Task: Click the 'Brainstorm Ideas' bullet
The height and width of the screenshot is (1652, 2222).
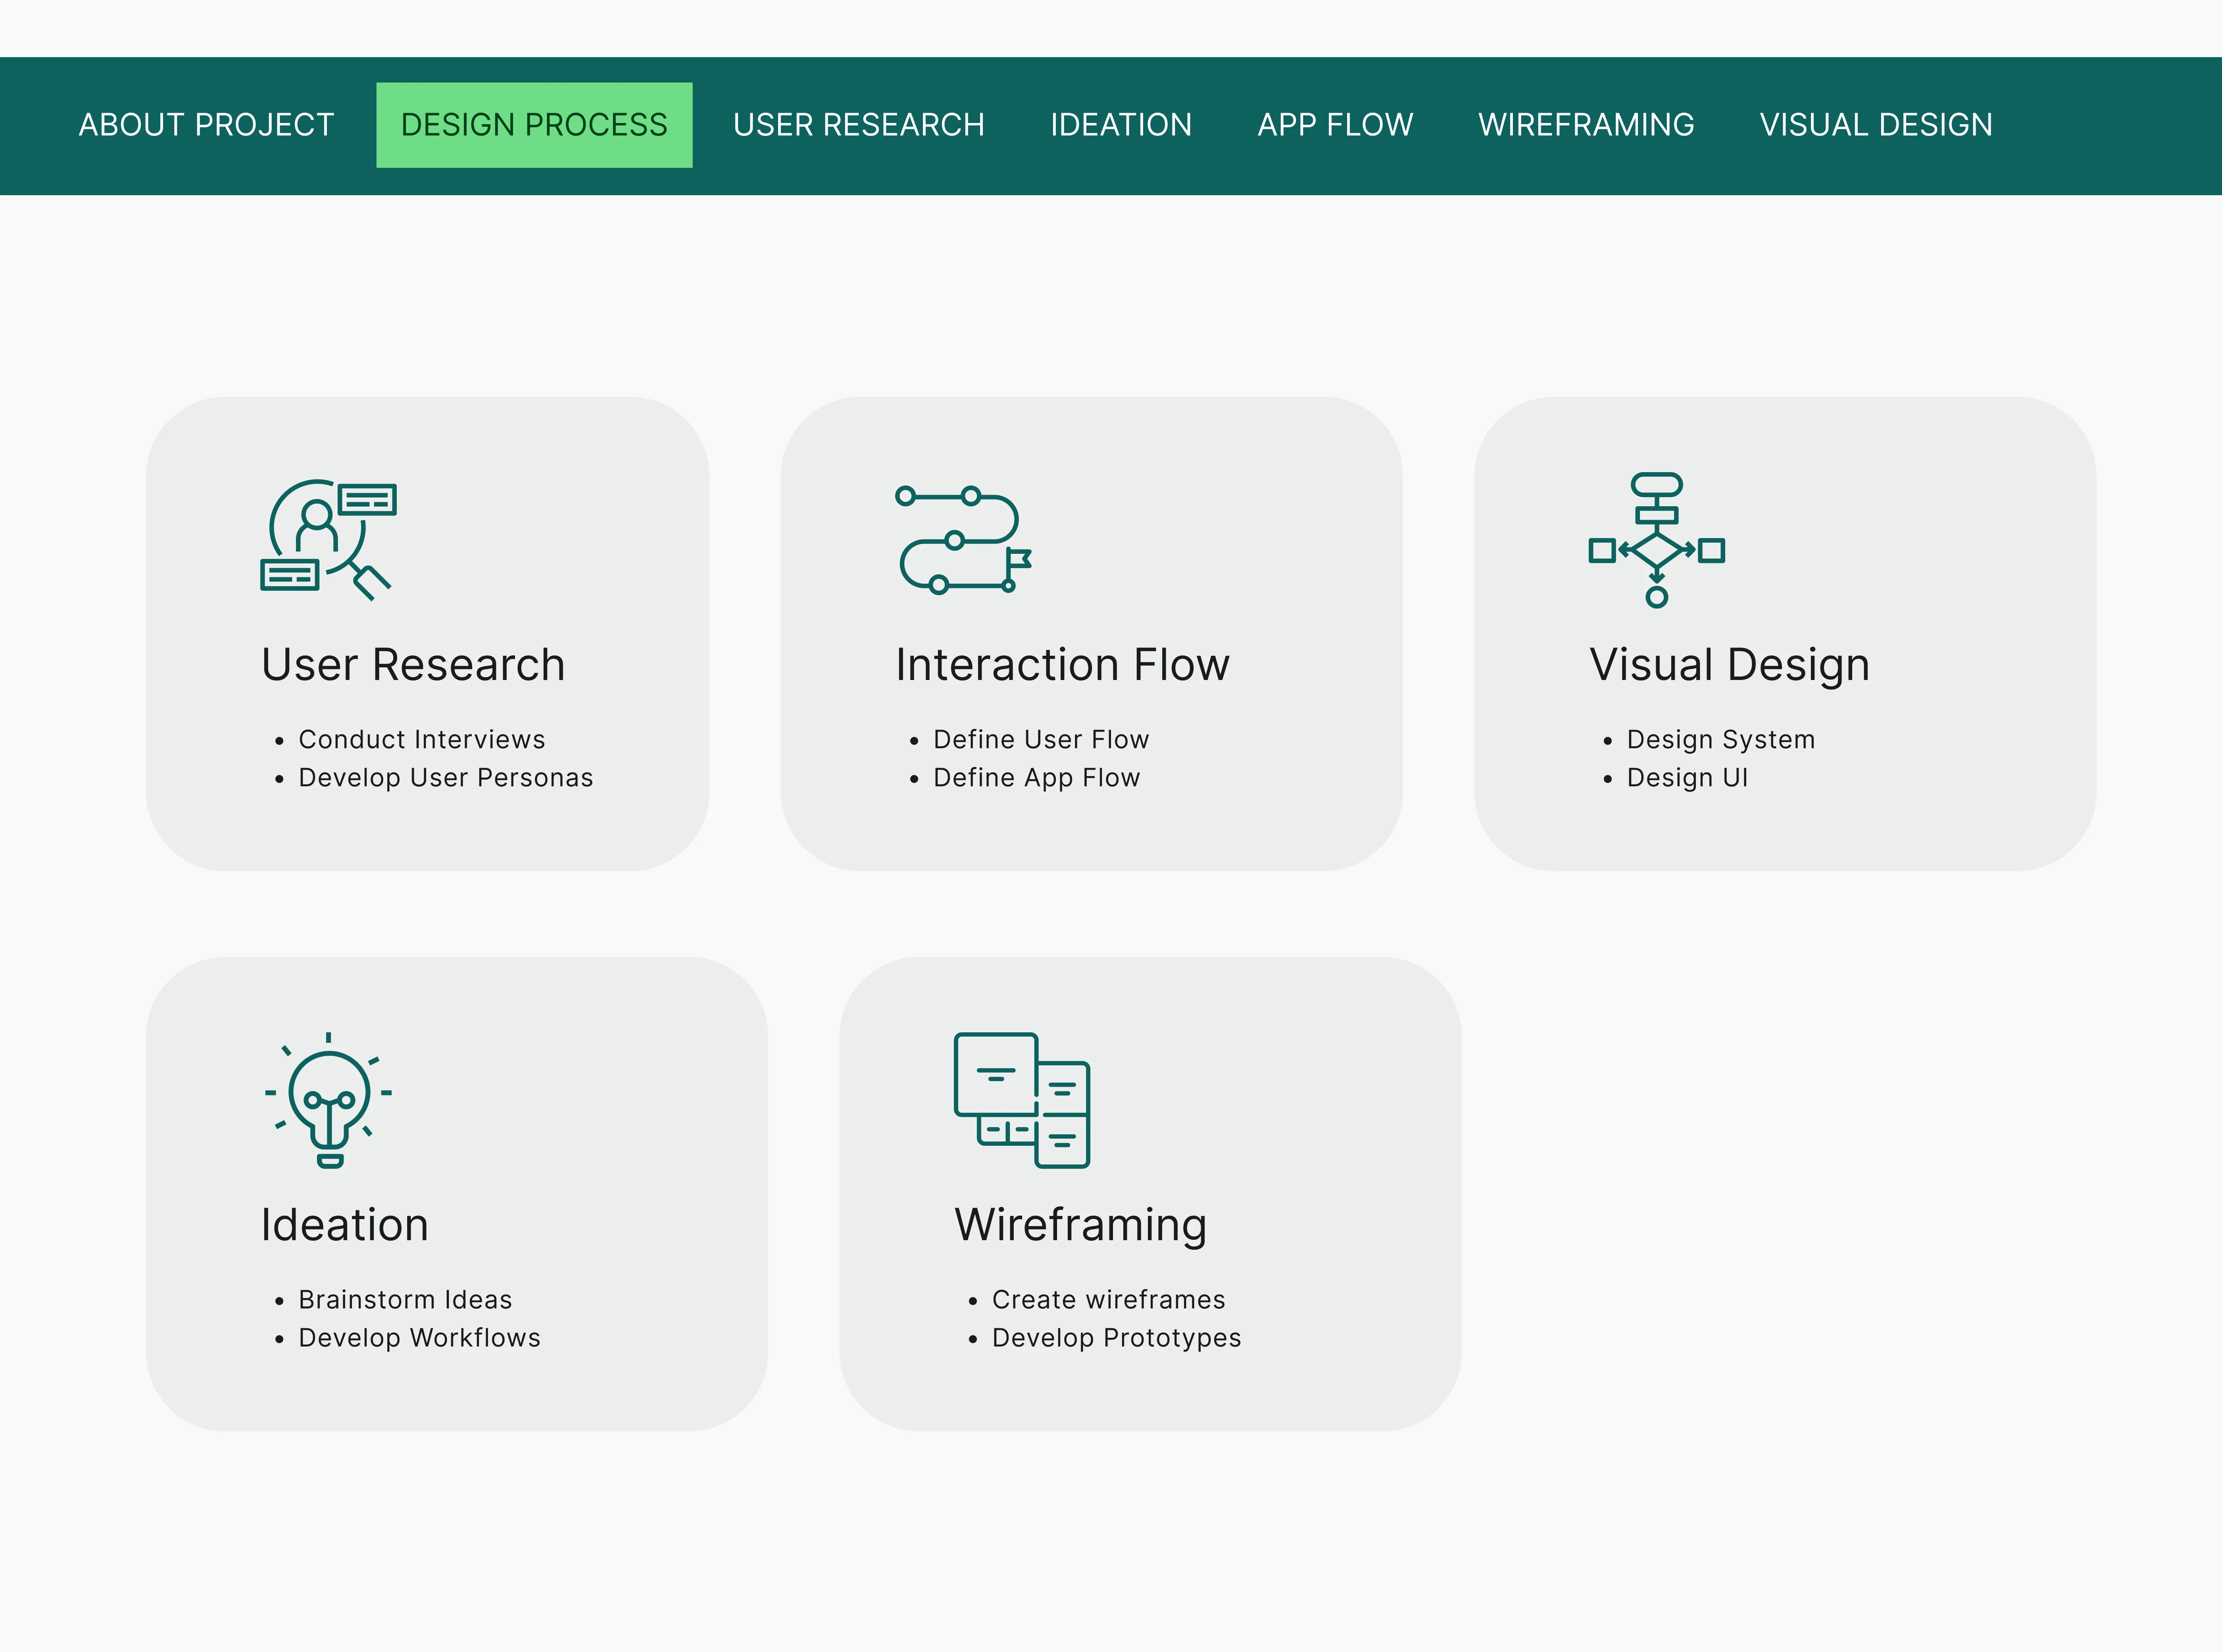Action: point(405,1300)
